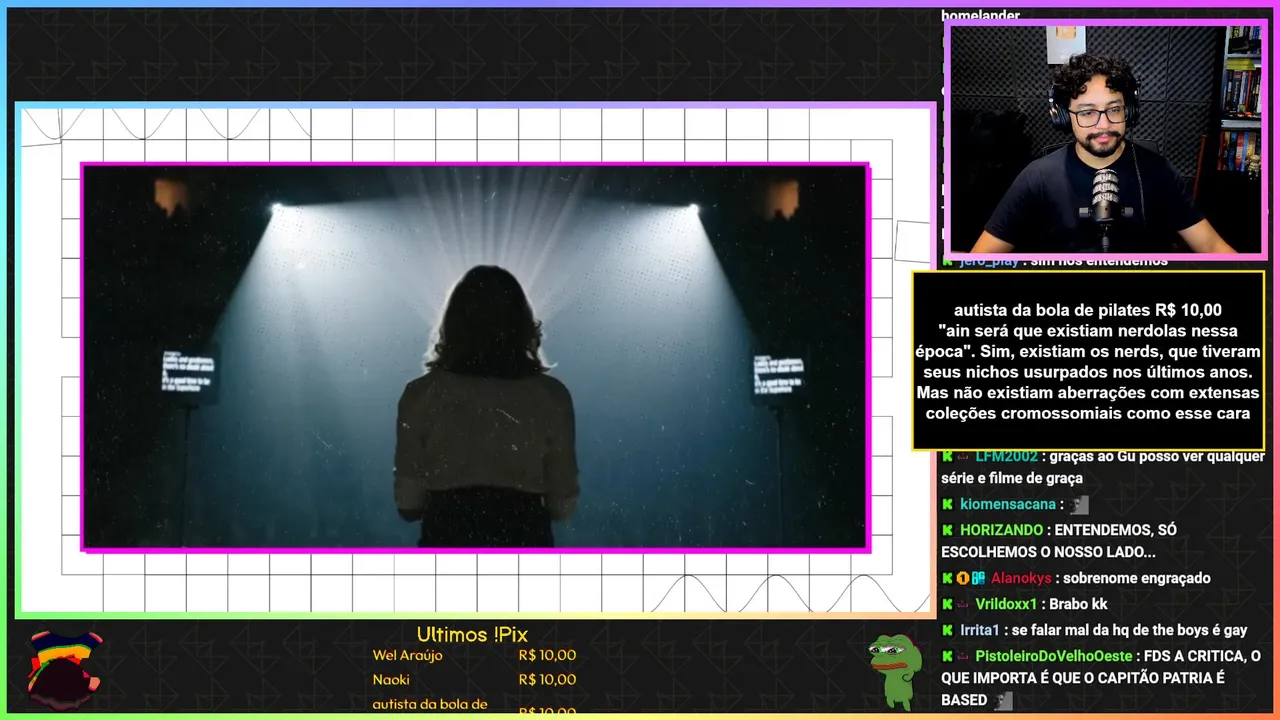Click the Kick badge beside HORIZANDO
This screenshot has height=720, width=1280.
pyautogui.click(x=947, y=530)
